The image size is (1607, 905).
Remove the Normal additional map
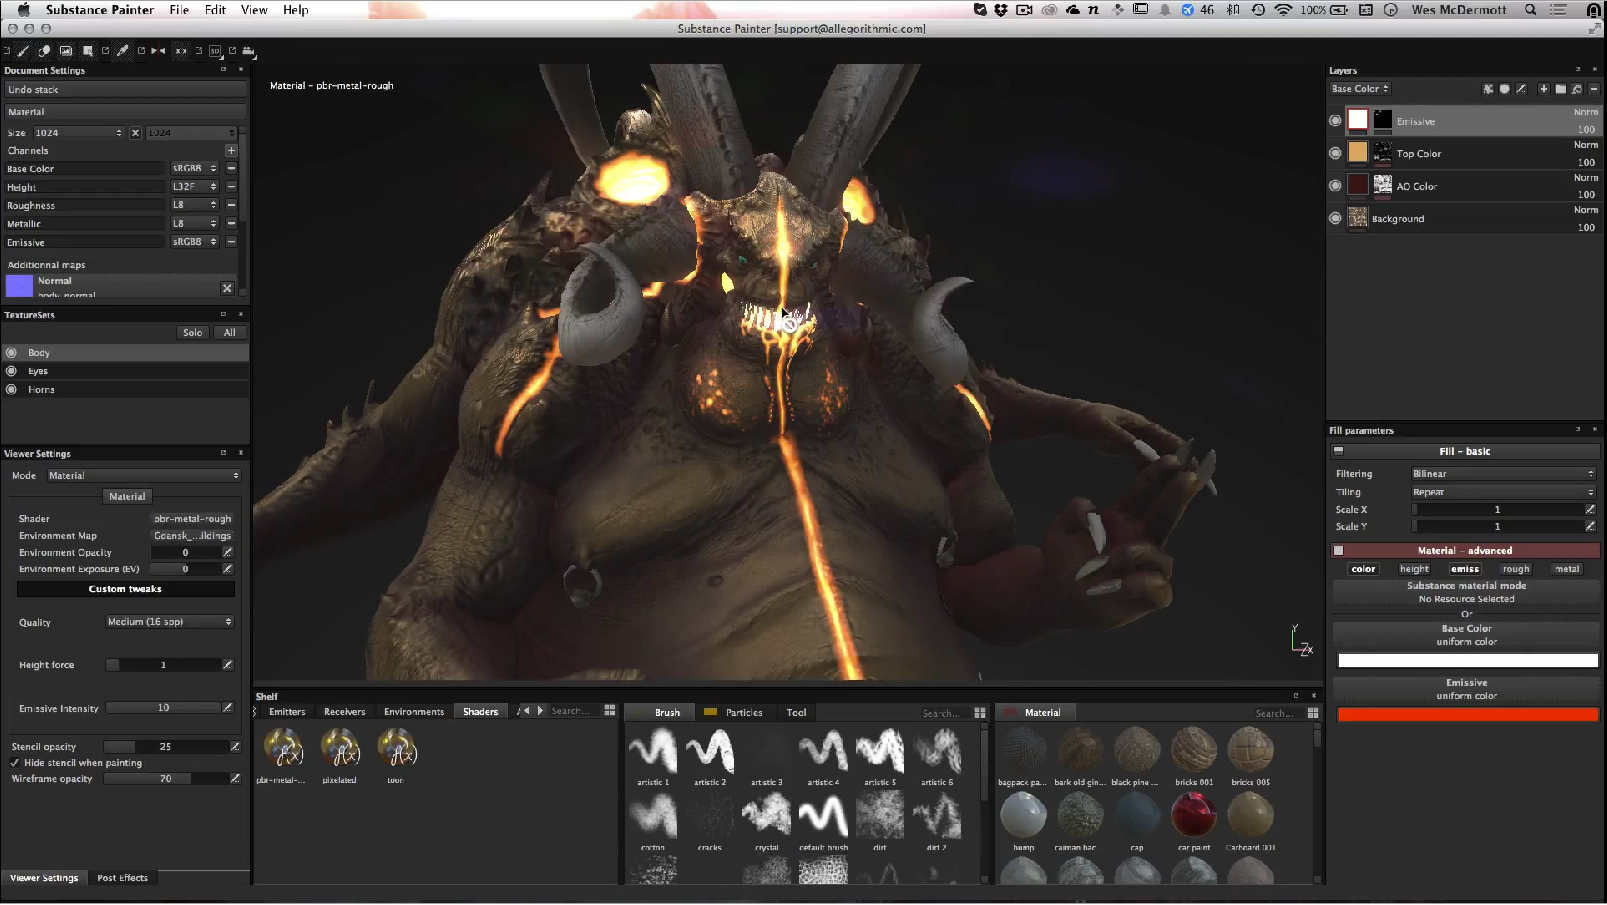(x=227, y=288)
